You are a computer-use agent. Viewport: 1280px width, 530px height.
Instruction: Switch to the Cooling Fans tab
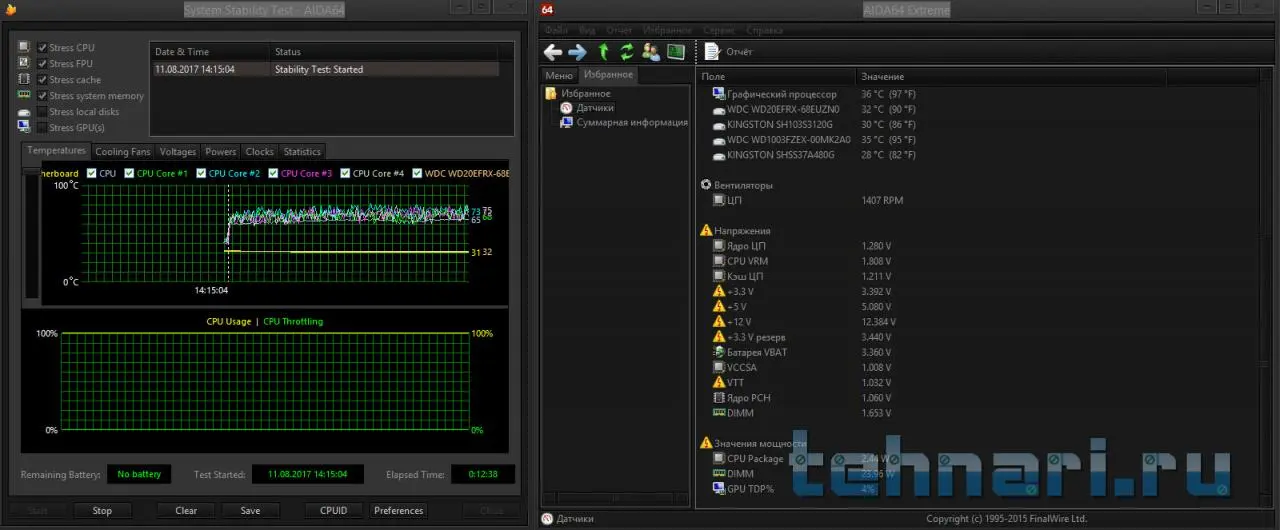click(123, 152)
